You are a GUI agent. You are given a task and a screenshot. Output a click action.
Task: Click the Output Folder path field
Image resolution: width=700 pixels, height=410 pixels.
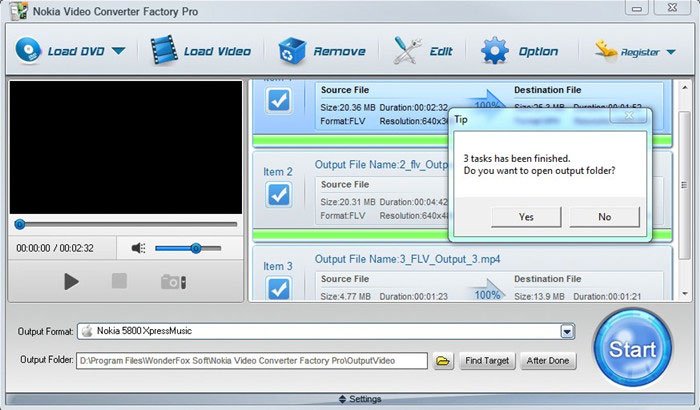tap(252, 361)
